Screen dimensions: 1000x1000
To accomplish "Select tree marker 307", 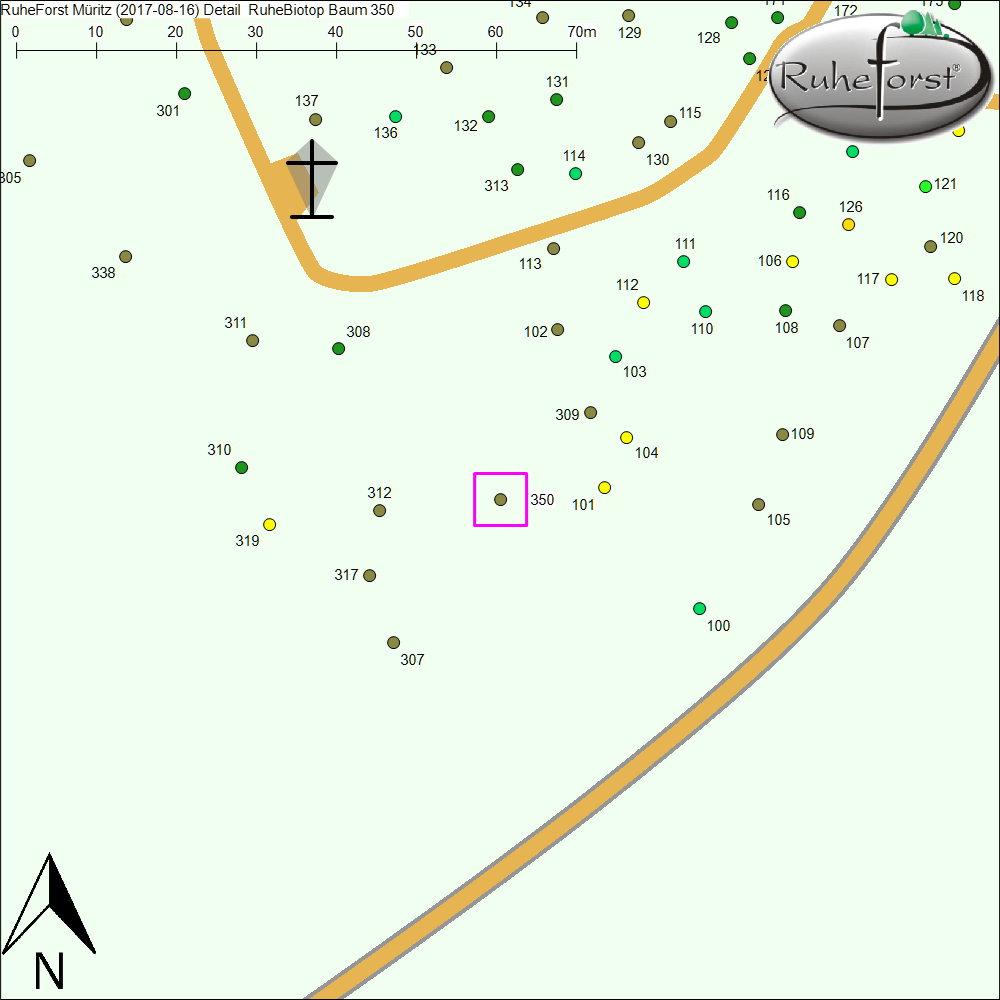I will (x=393, y=643).
